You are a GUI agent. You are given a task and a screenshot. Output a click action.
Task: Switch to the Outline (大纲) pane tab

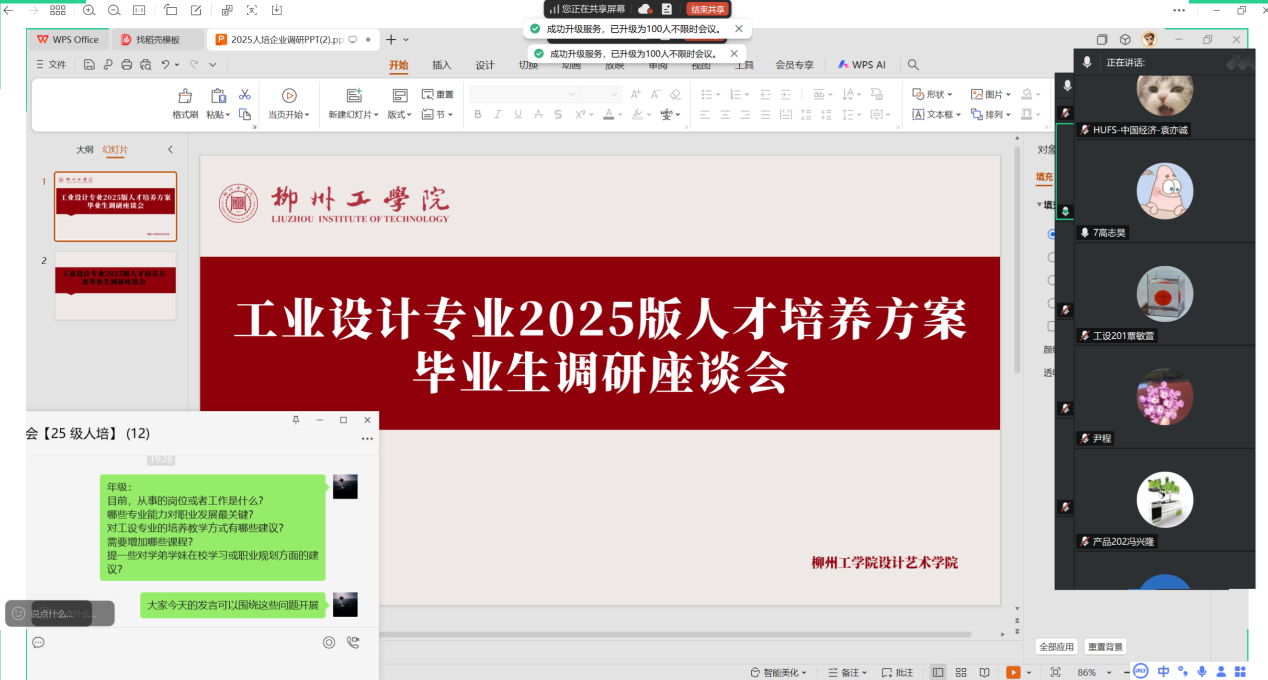85,149
